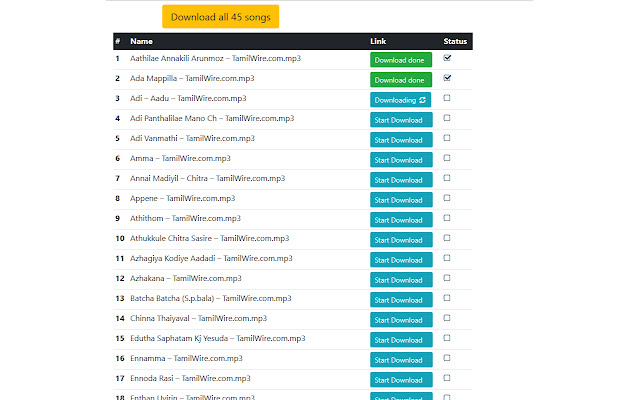Click the Status column header

coord(455,41)
